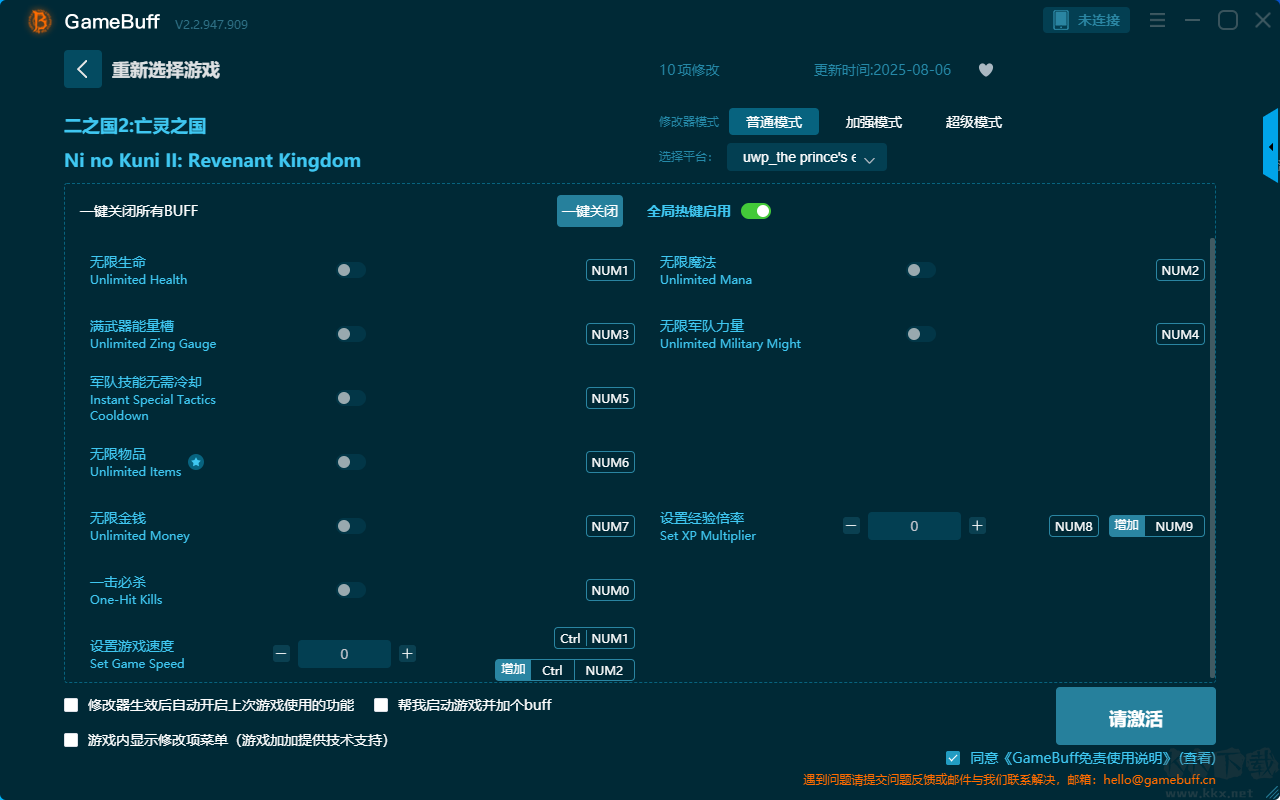Switch to 加强模式 mode tab
This screenshot has height=800, width=1280.
pos(874,122)
